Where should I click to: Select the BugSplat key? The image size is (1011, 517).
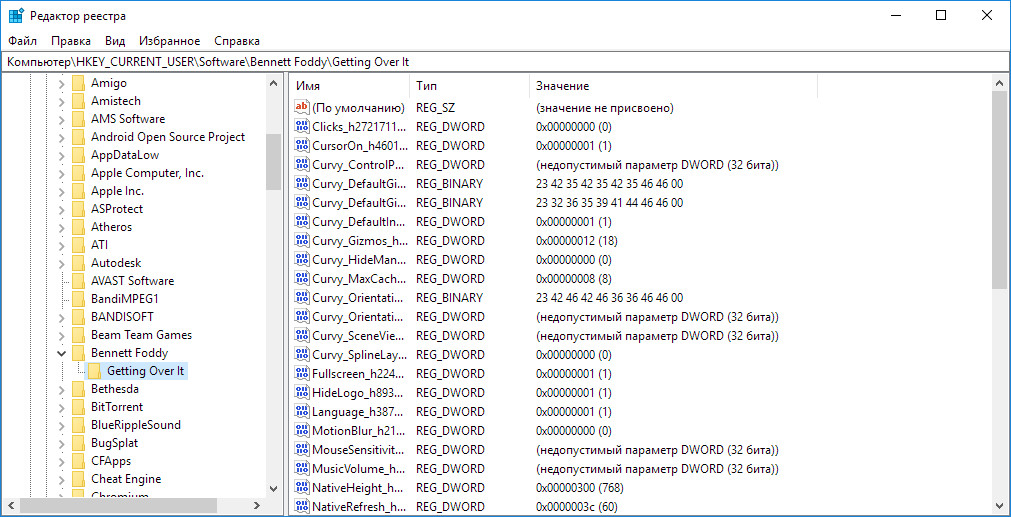pyautogui.click(x=114, y=443)
